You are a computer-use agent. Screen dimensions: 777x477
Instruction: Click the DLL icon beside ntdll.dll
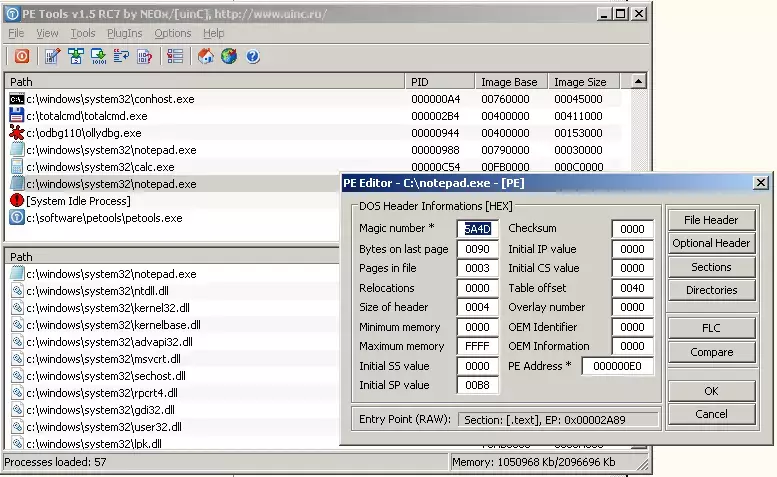coord(17,291)
